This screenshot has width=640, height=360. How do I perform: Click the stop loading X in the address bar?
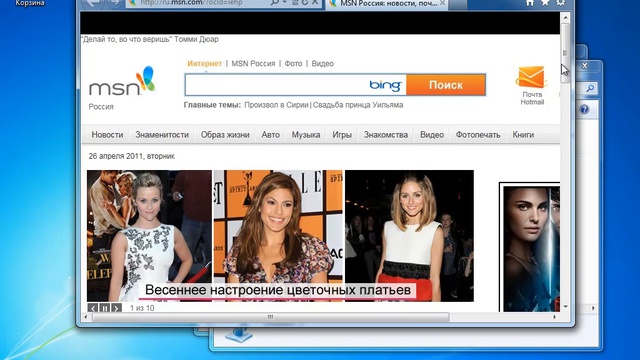[x=315, y=2]
